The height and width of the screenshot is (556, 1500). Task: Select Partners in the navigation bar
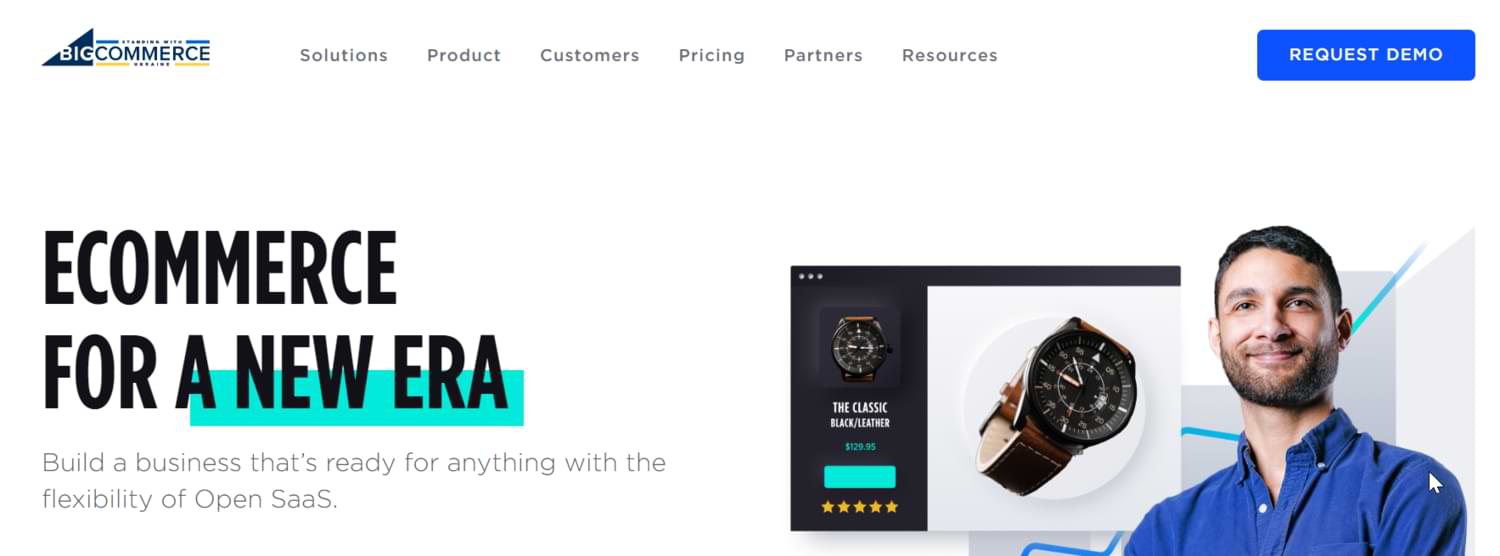(823, 56)
